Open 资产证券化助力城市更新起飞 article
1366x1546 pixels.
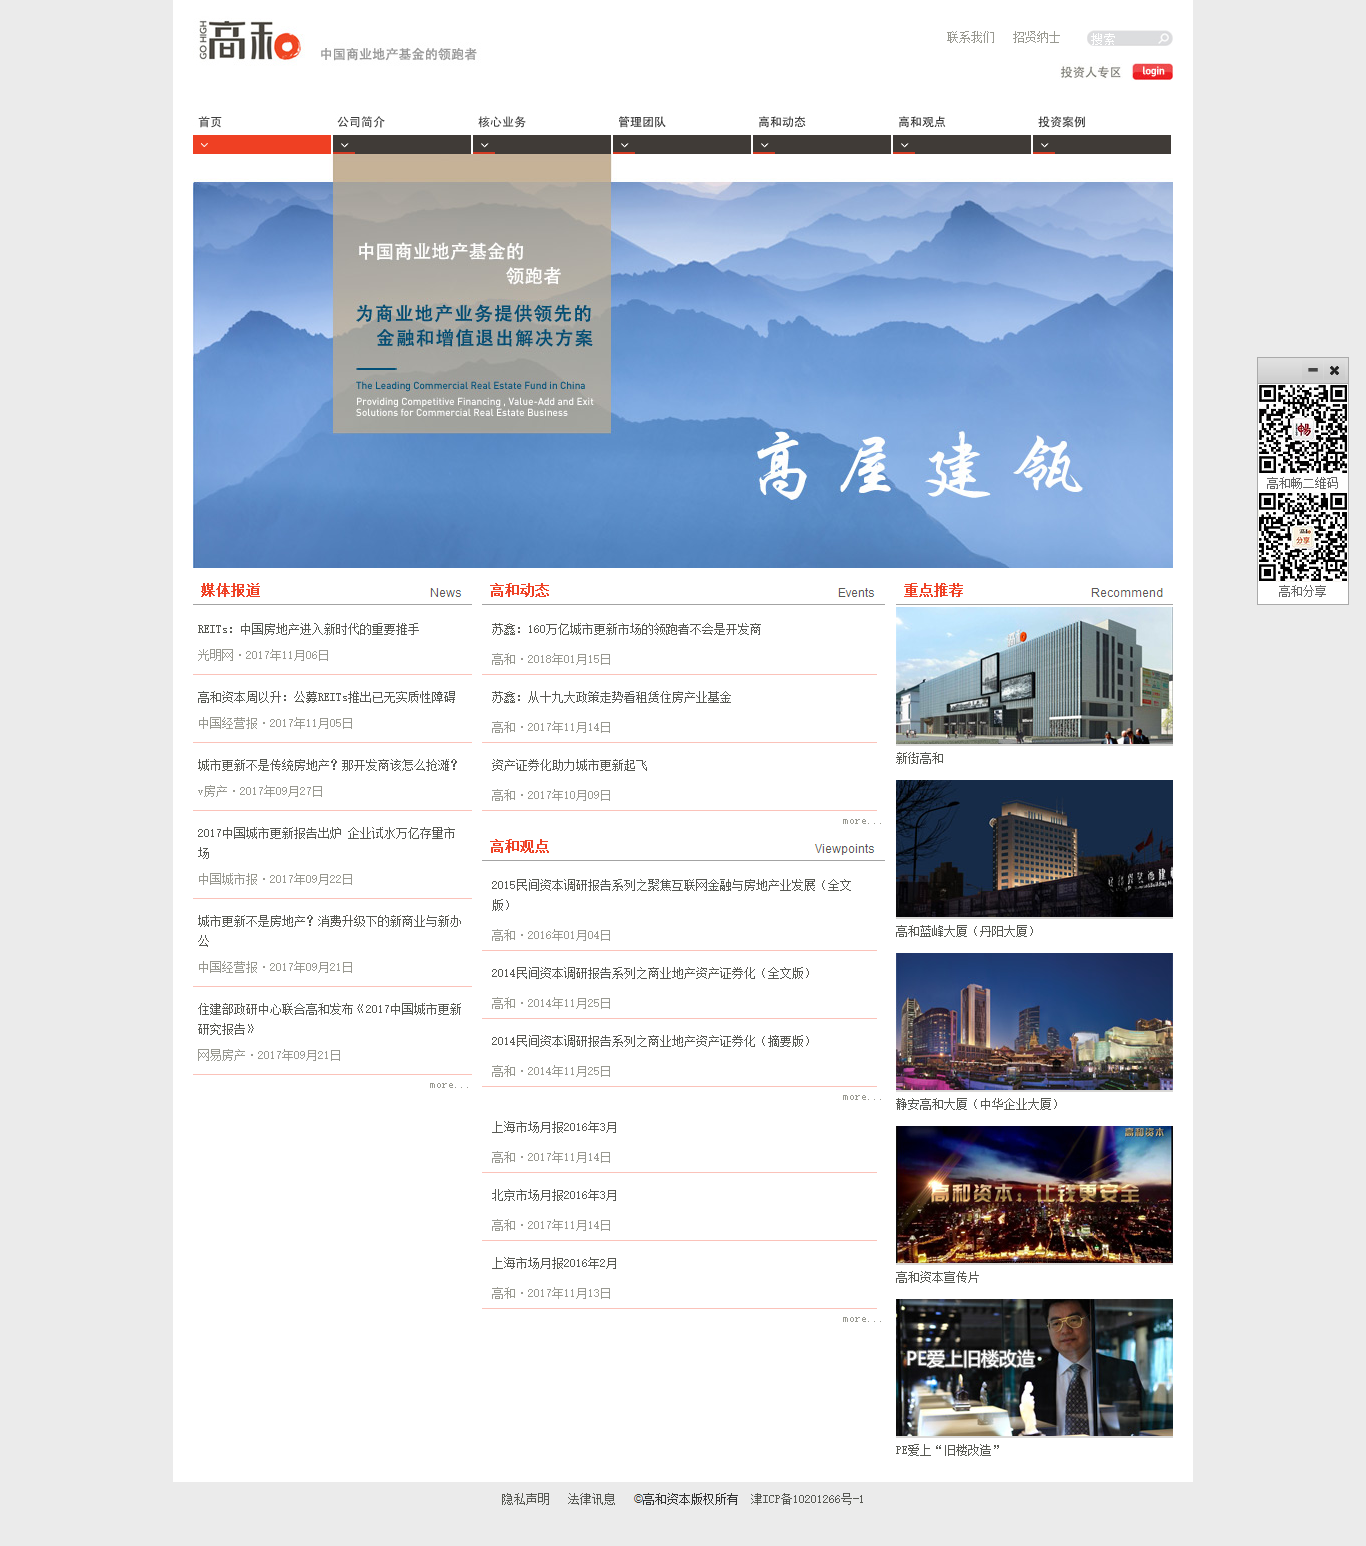pyautogui.click(x=569, y=765)
